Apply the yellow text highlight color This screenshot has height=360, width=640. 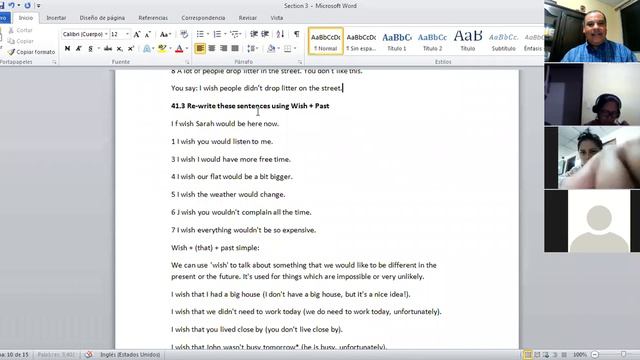pyautogui.click(x=162, y=49)
